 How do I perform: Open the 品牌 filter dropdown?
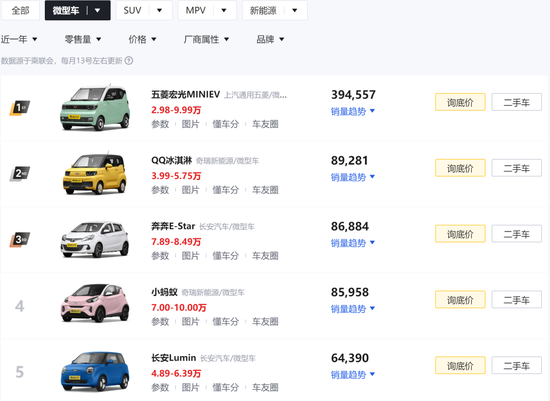tap(270, 39)
